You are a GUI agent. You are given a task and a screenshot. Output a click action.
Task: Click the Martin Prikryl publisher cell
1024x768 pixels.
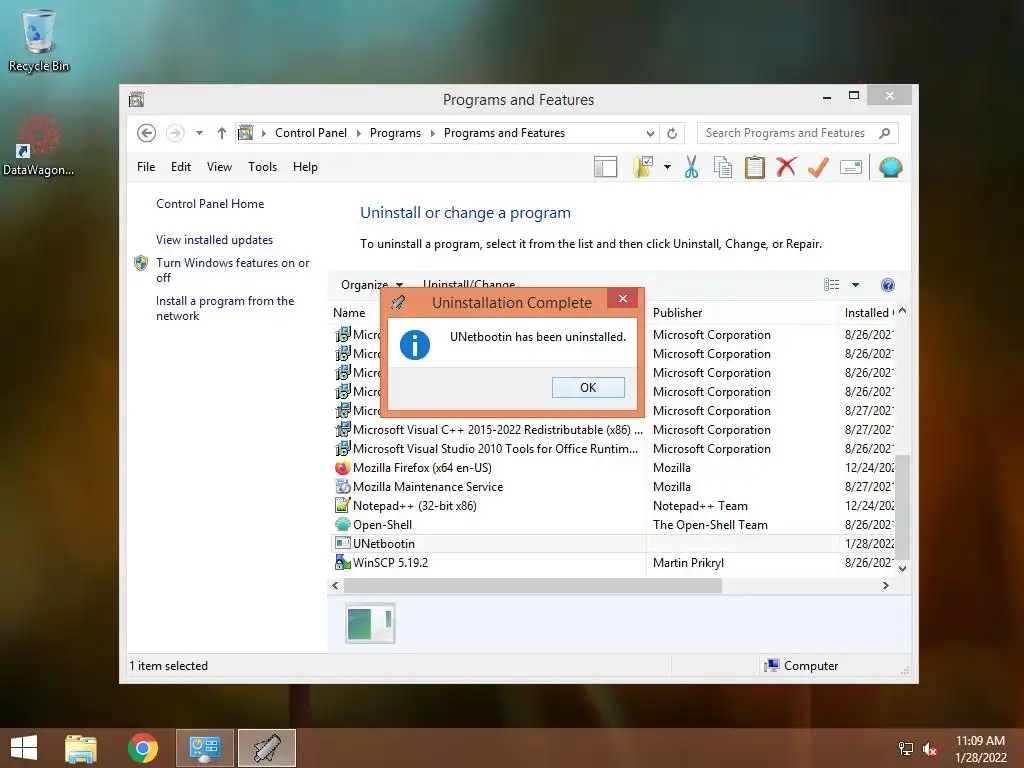[x=688, y=562]
